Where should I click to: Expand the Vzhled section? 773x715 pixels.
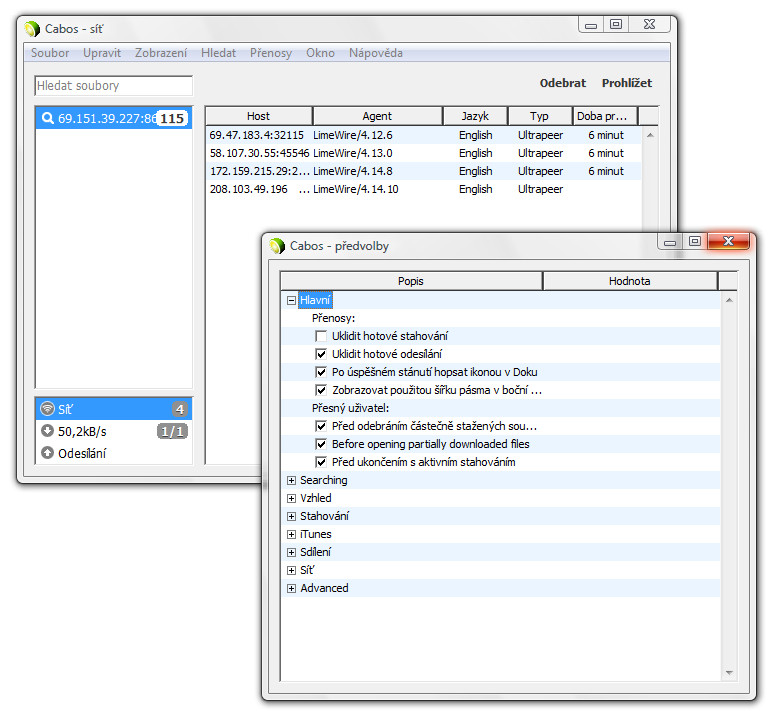[x=291, y=499]
